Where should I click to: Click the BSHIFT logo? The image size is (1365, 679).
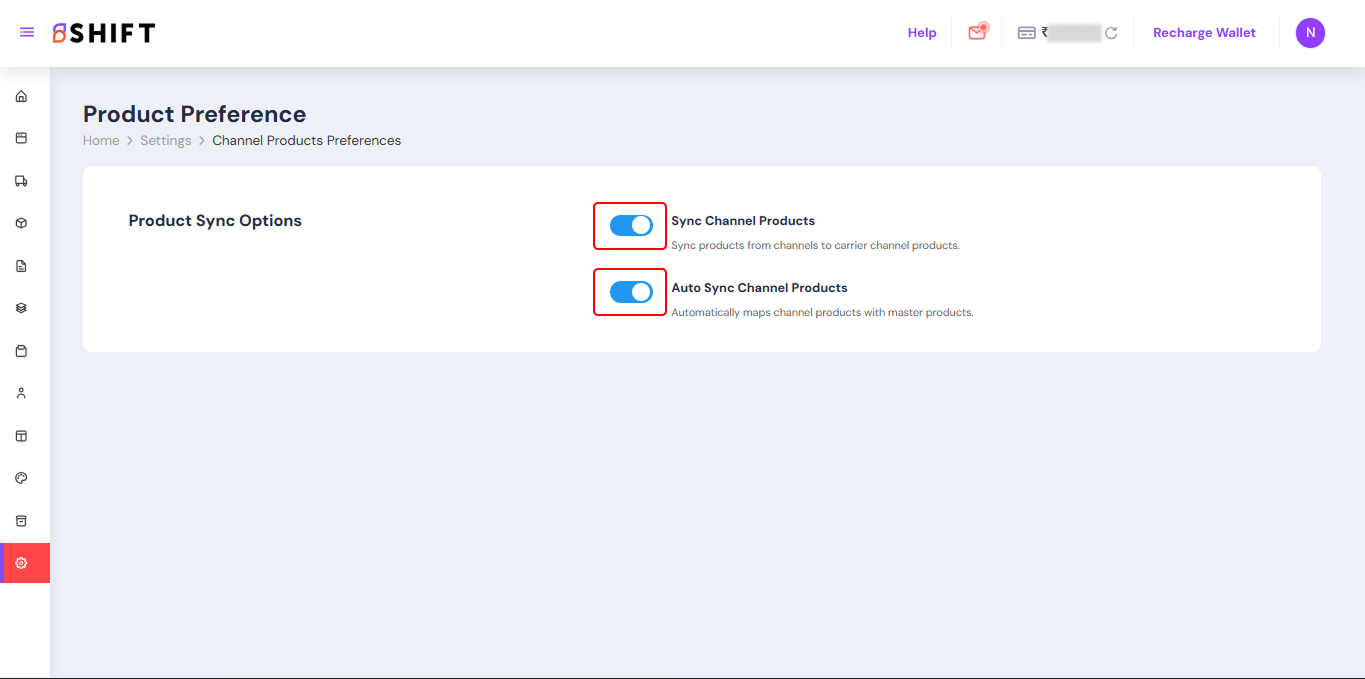coord(104,33)
